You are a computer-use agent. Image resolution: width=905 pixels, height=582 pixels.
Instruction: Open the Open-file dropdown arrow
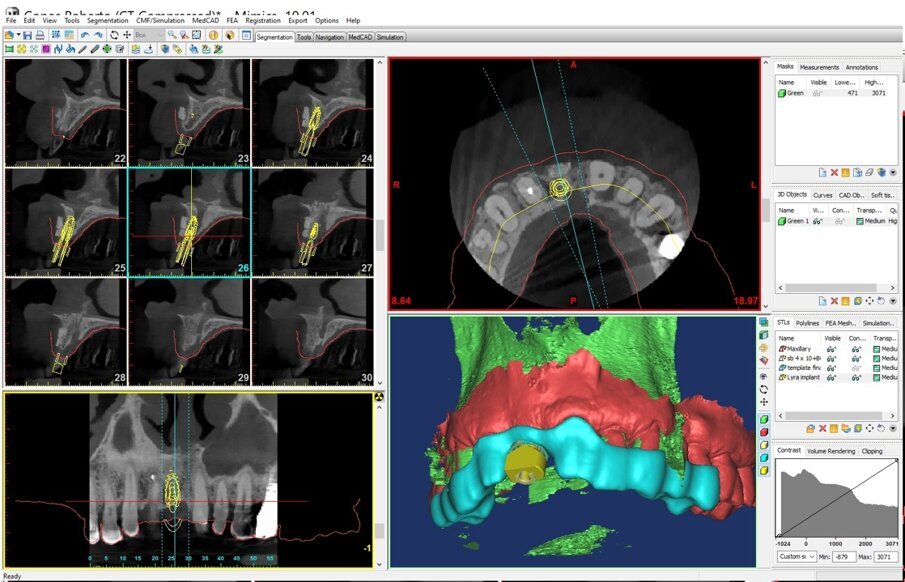coord(17,35)
